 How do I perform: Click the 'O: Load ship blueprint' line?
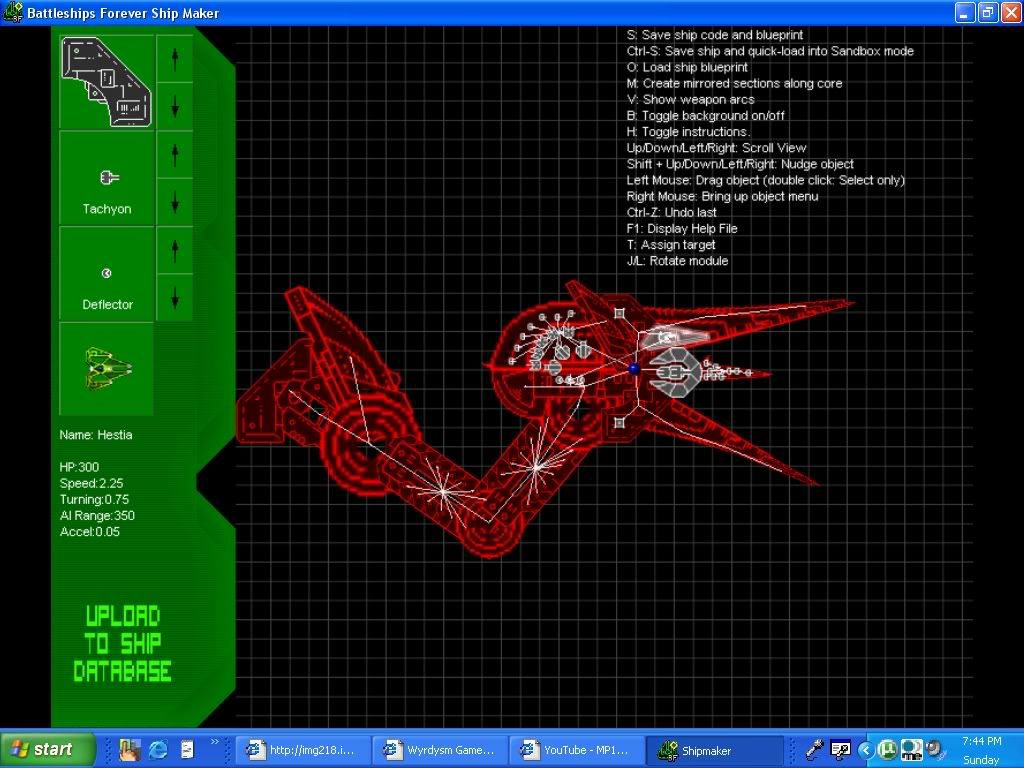point(688,67)
